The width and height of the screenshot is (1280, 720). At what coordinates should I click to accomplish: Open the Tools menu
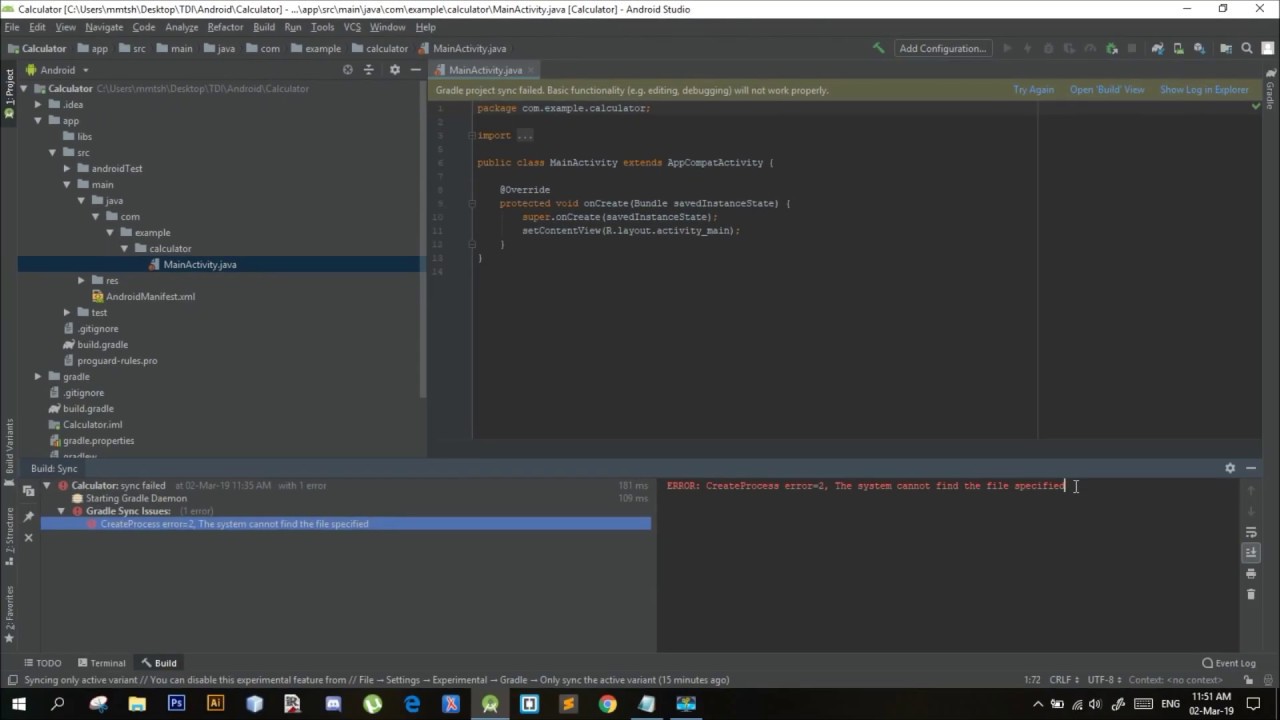[x=322, y=27]
